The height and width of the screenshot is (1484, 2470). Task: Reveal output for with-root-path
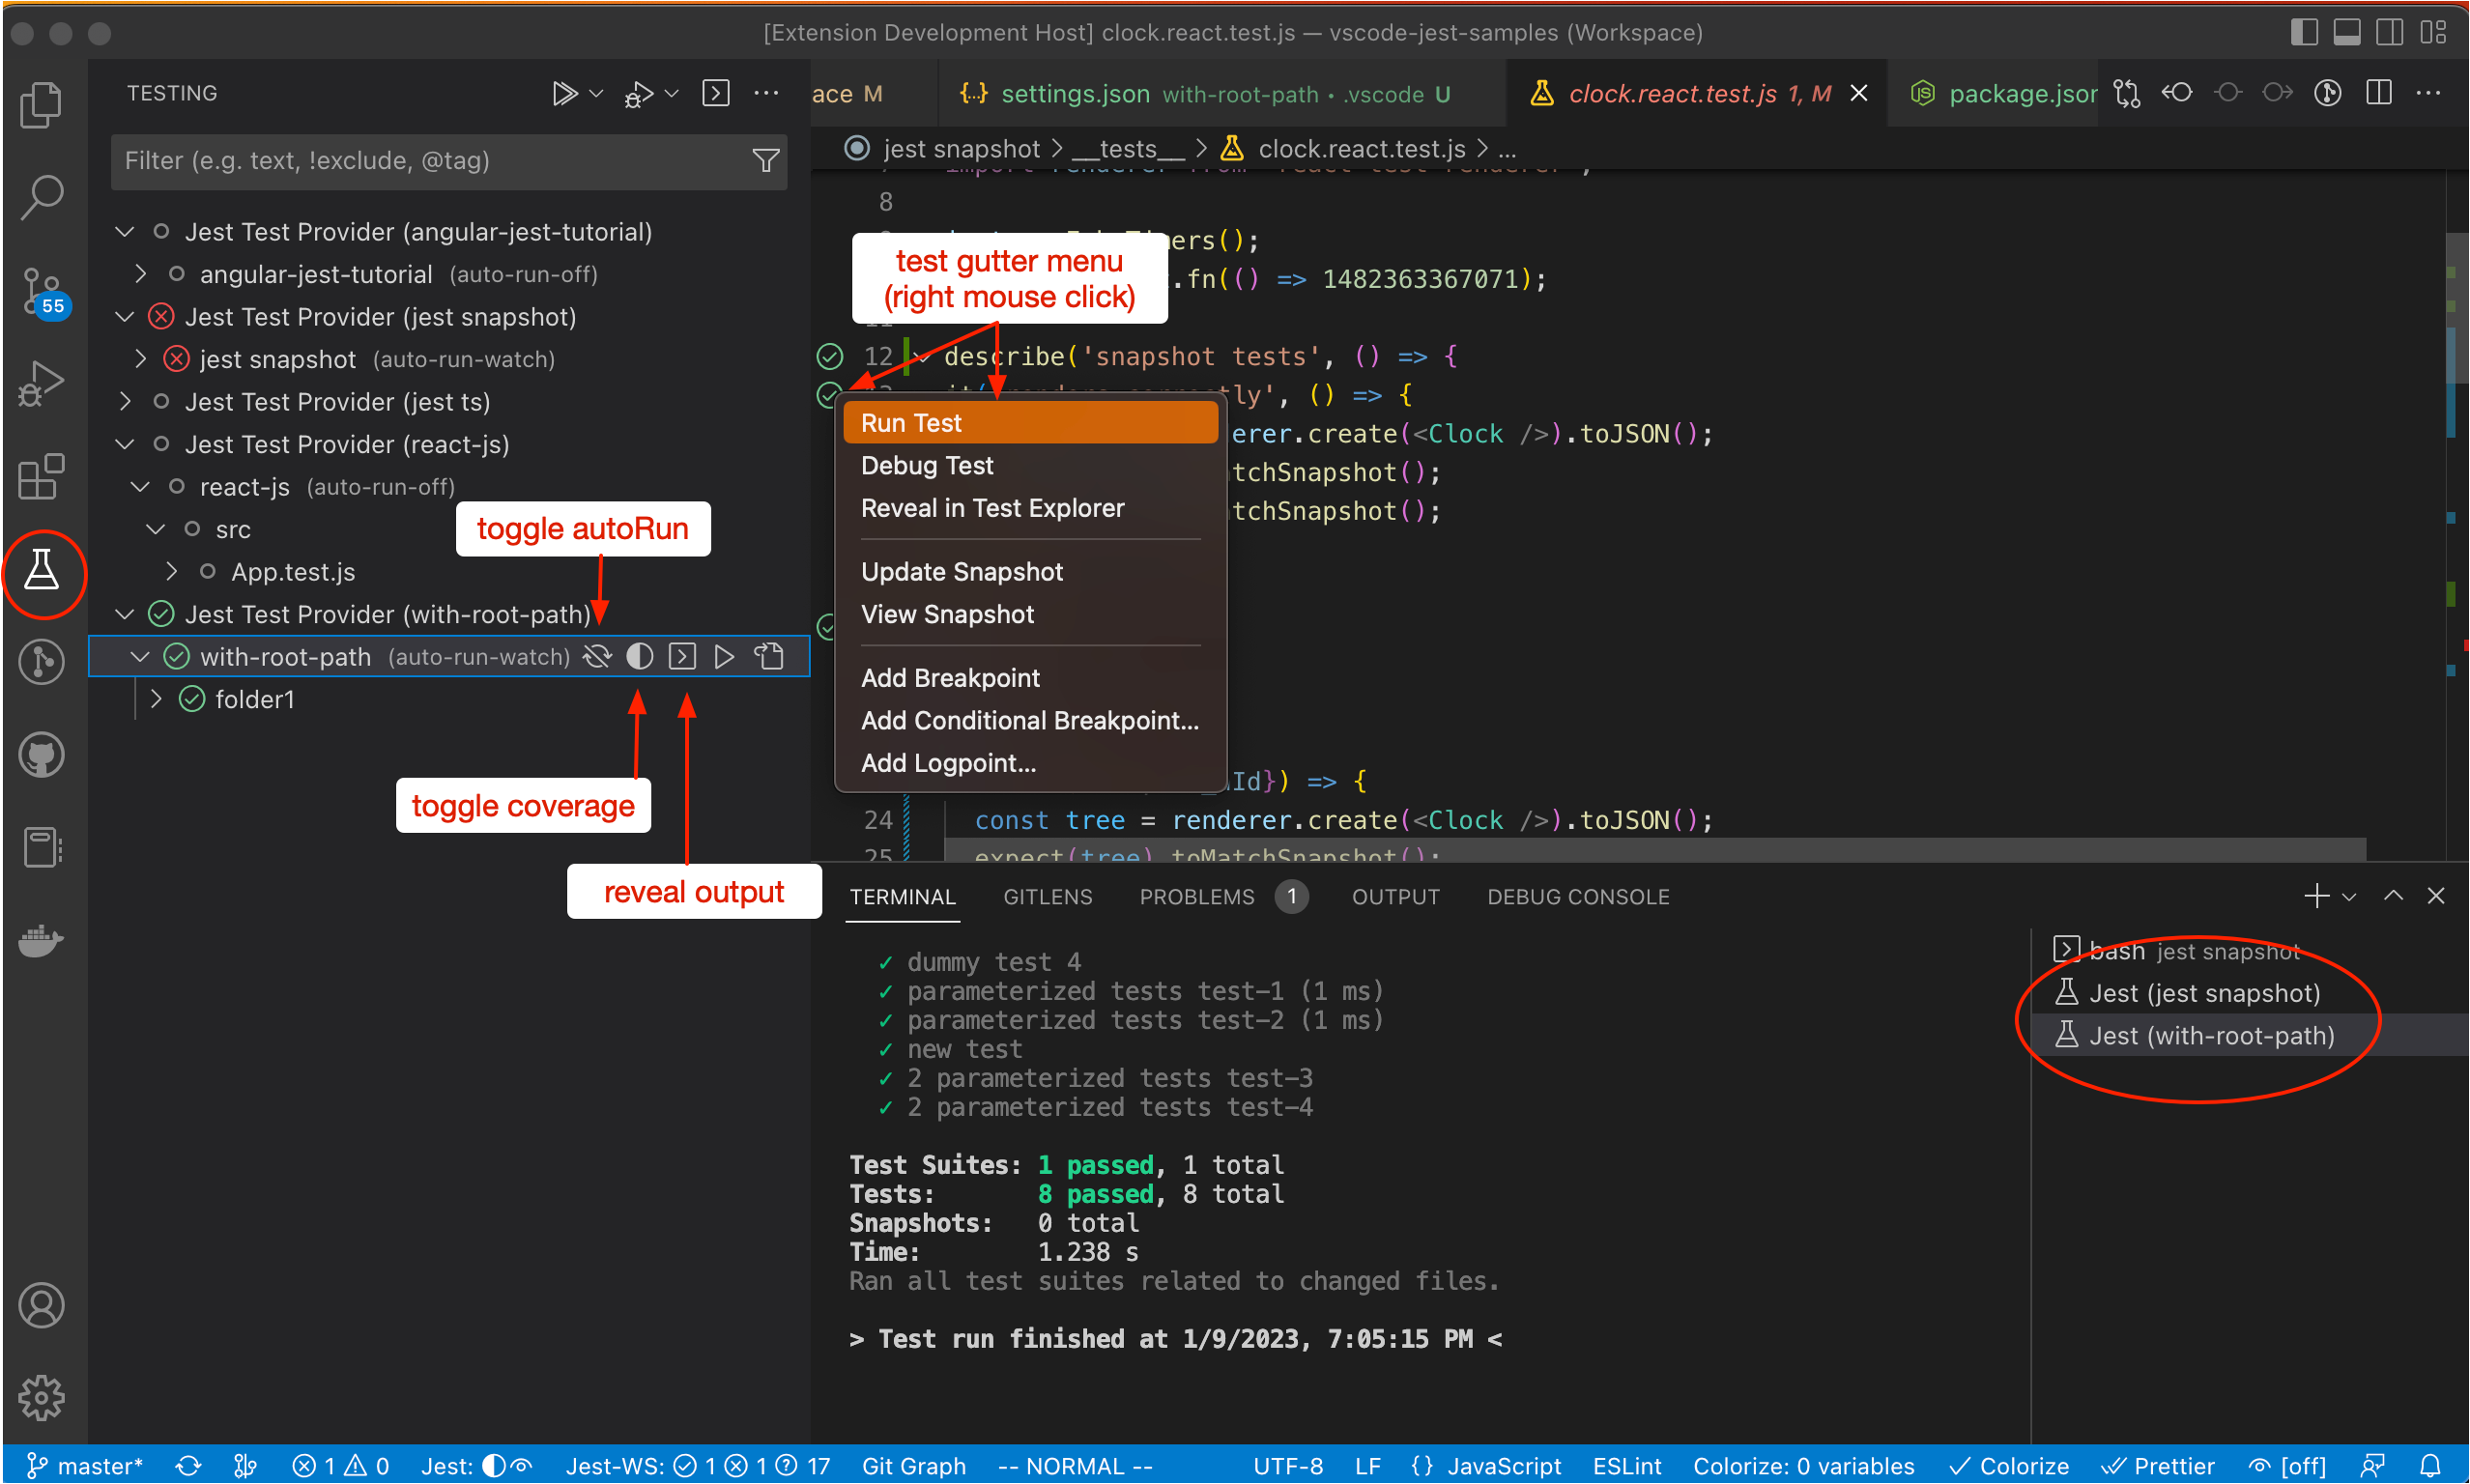click(x=682, y=657)
